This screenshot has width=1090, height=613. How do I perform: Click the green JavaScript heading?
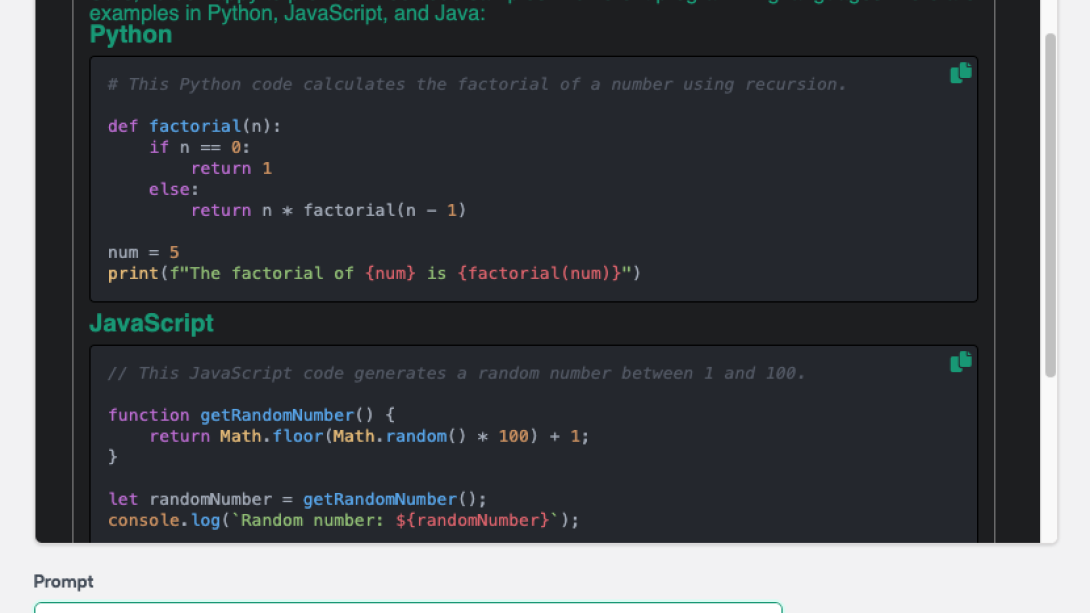[151, 324]
